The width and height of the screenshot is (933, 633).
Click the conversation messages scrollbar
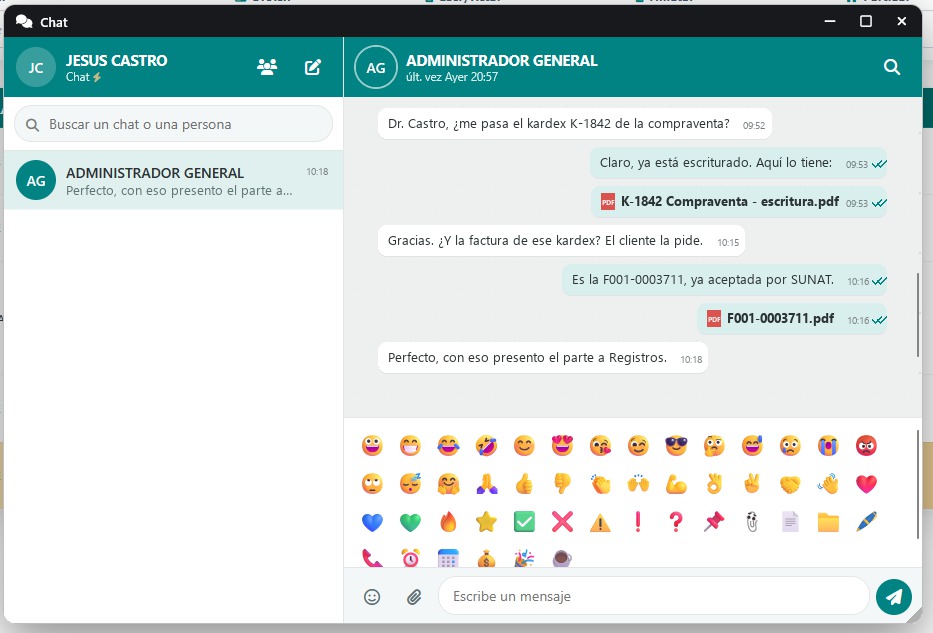[919, 315]
